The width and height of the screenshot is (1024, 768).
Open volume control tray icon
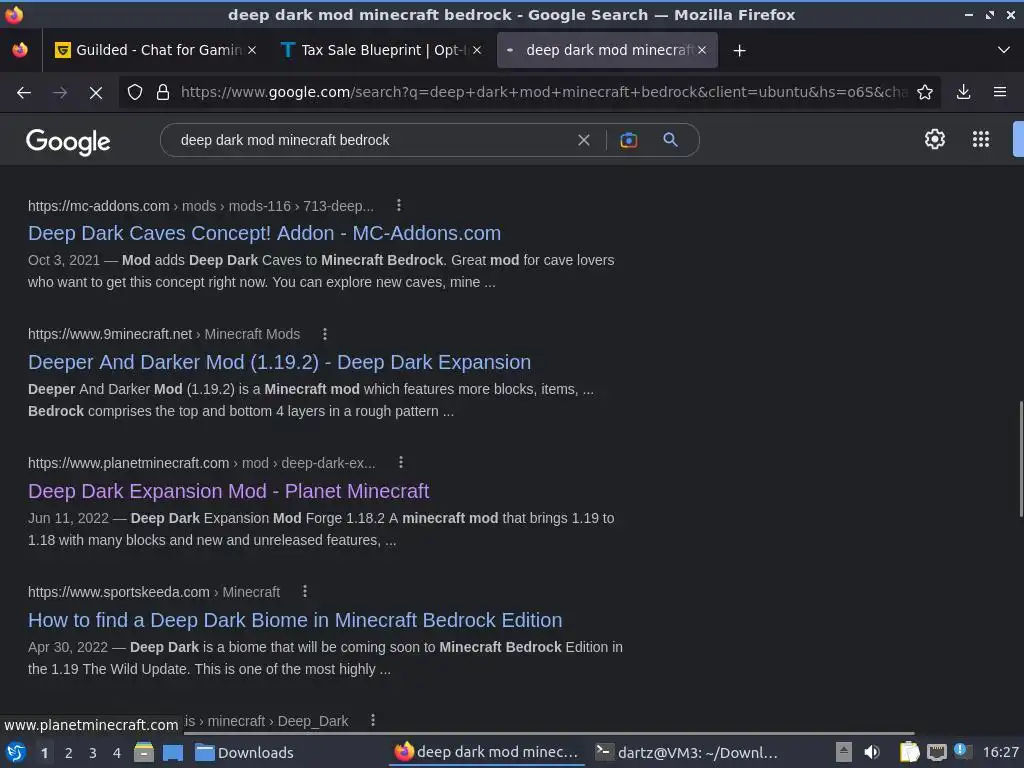[x=872, y=752]
